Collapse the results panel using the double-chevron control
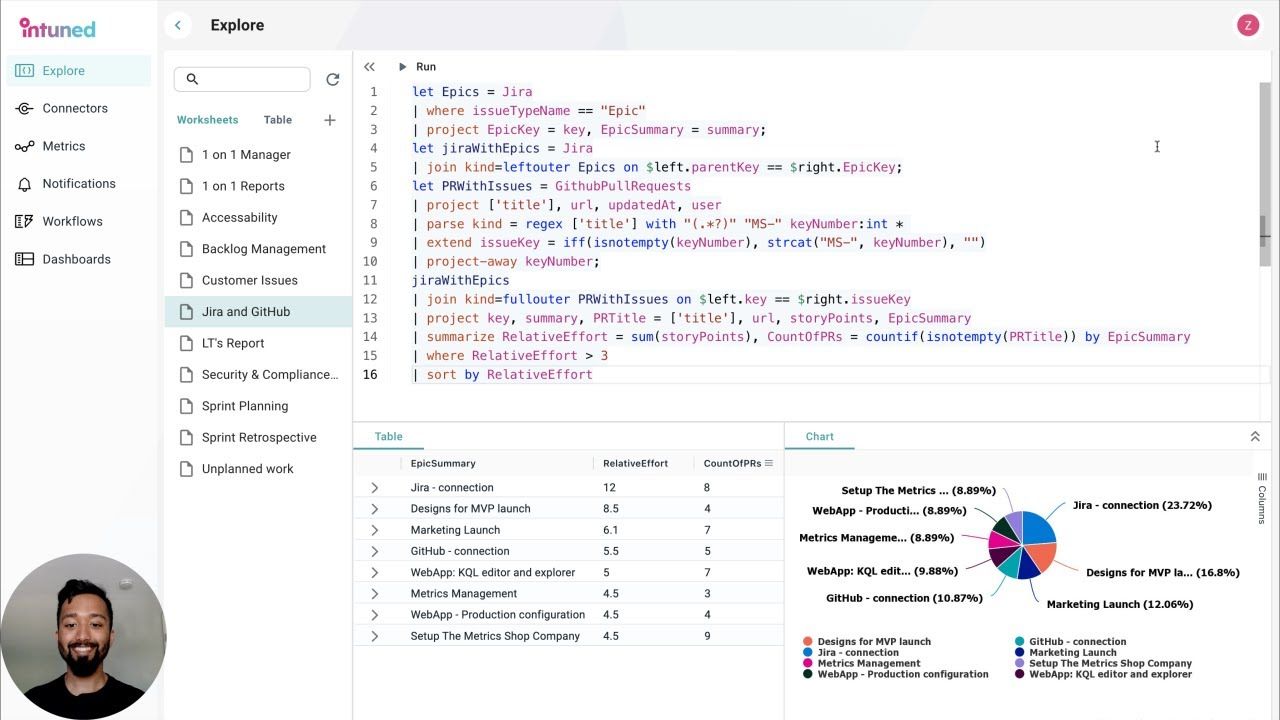The width and height of the screenshot is (1280, 720). coord(1255,436)
